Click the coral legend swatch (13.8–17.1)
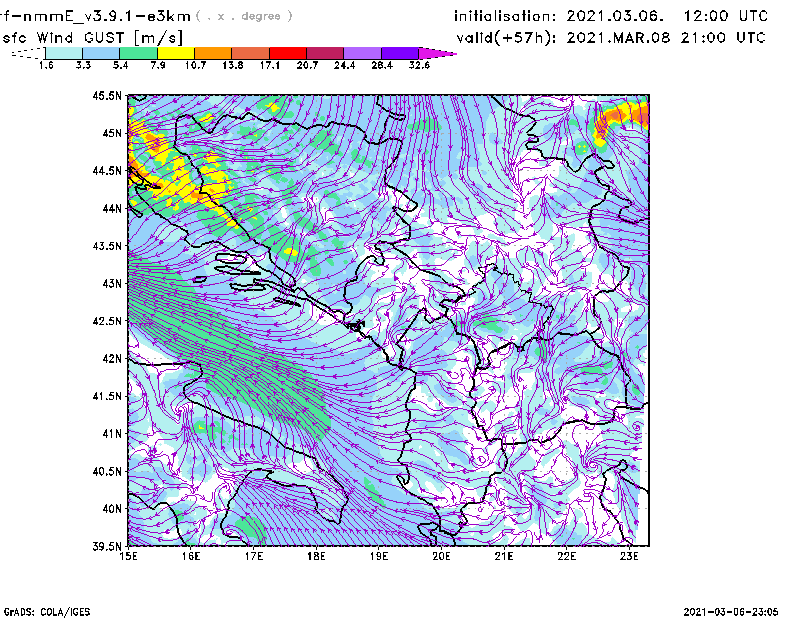 [x=251, y=53]
